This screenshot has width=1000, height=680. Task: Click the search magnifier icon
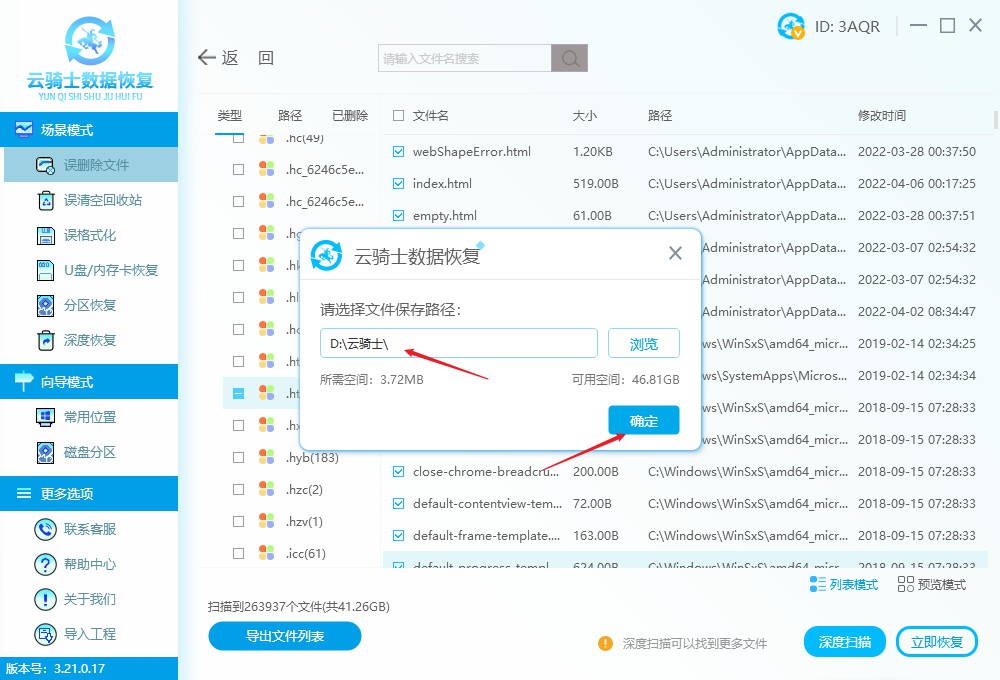coord(570,58)
